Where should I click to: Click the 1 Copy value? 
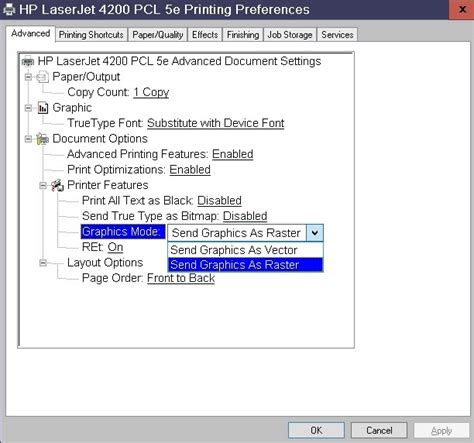tap(151, 92)
